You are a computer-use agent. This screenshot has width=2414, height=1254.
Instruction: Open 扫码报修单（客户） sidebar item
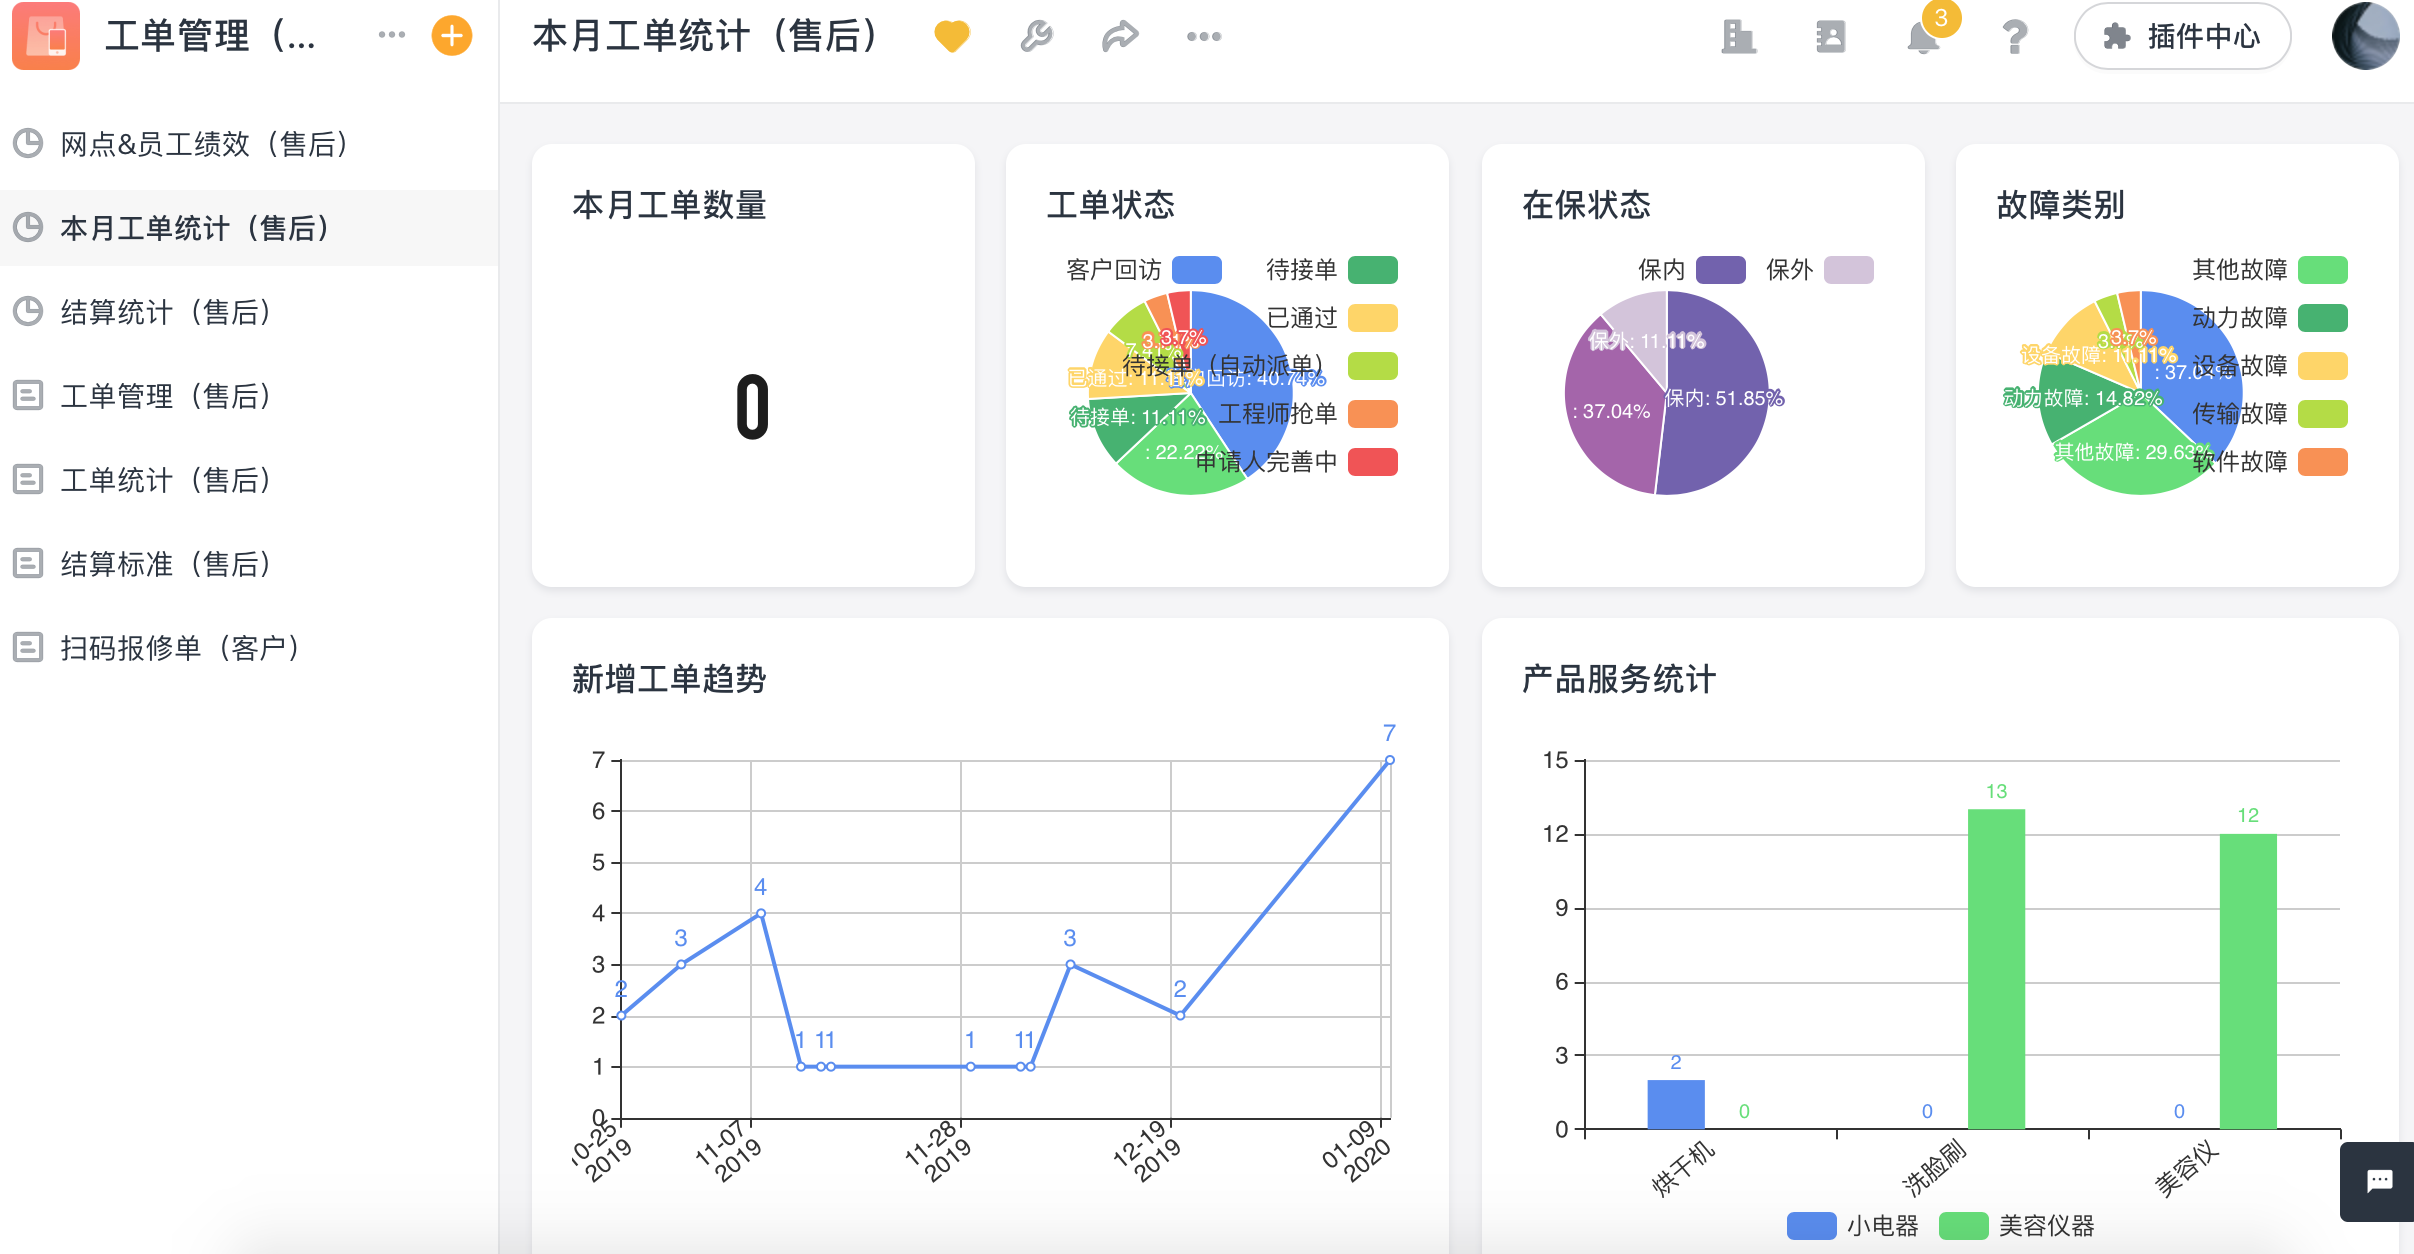249,648
